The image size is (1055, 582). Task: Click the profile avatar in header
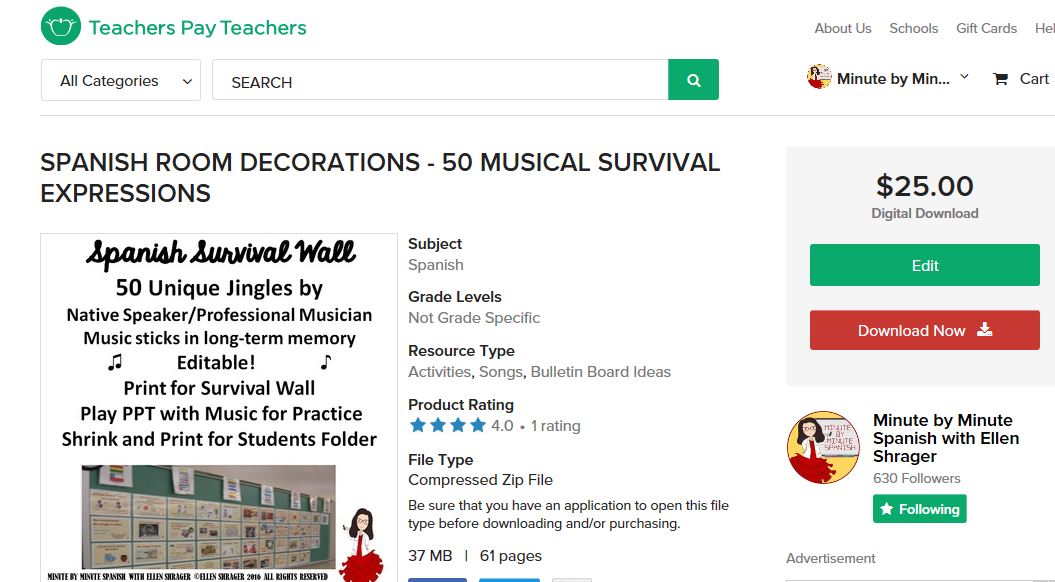(x=819, y=78)
